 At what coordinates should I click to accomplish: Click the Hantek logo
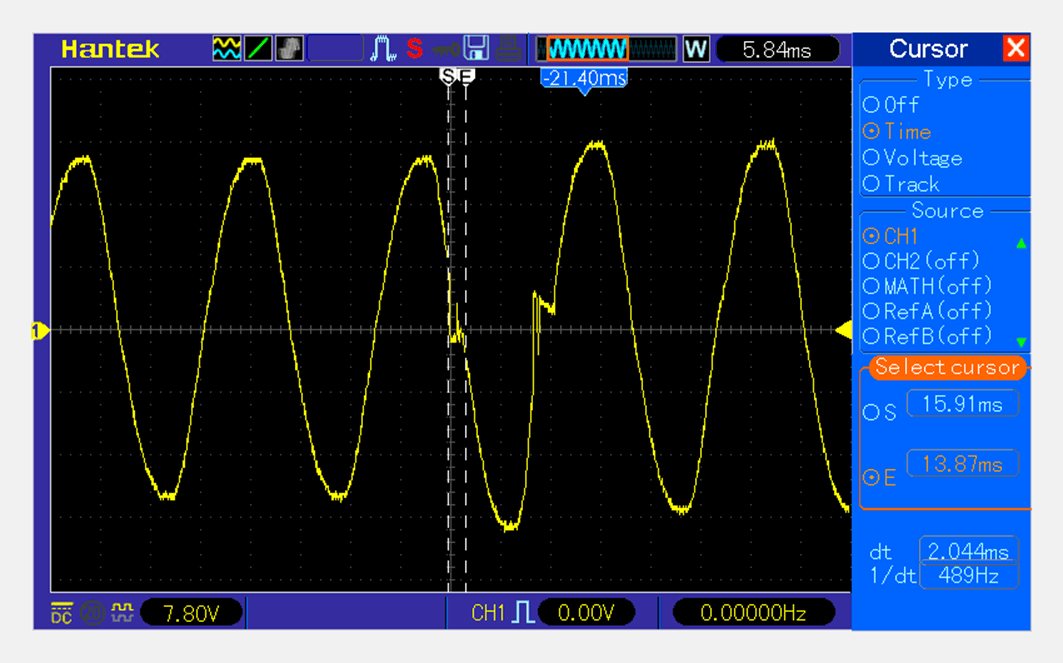(110, 49)
